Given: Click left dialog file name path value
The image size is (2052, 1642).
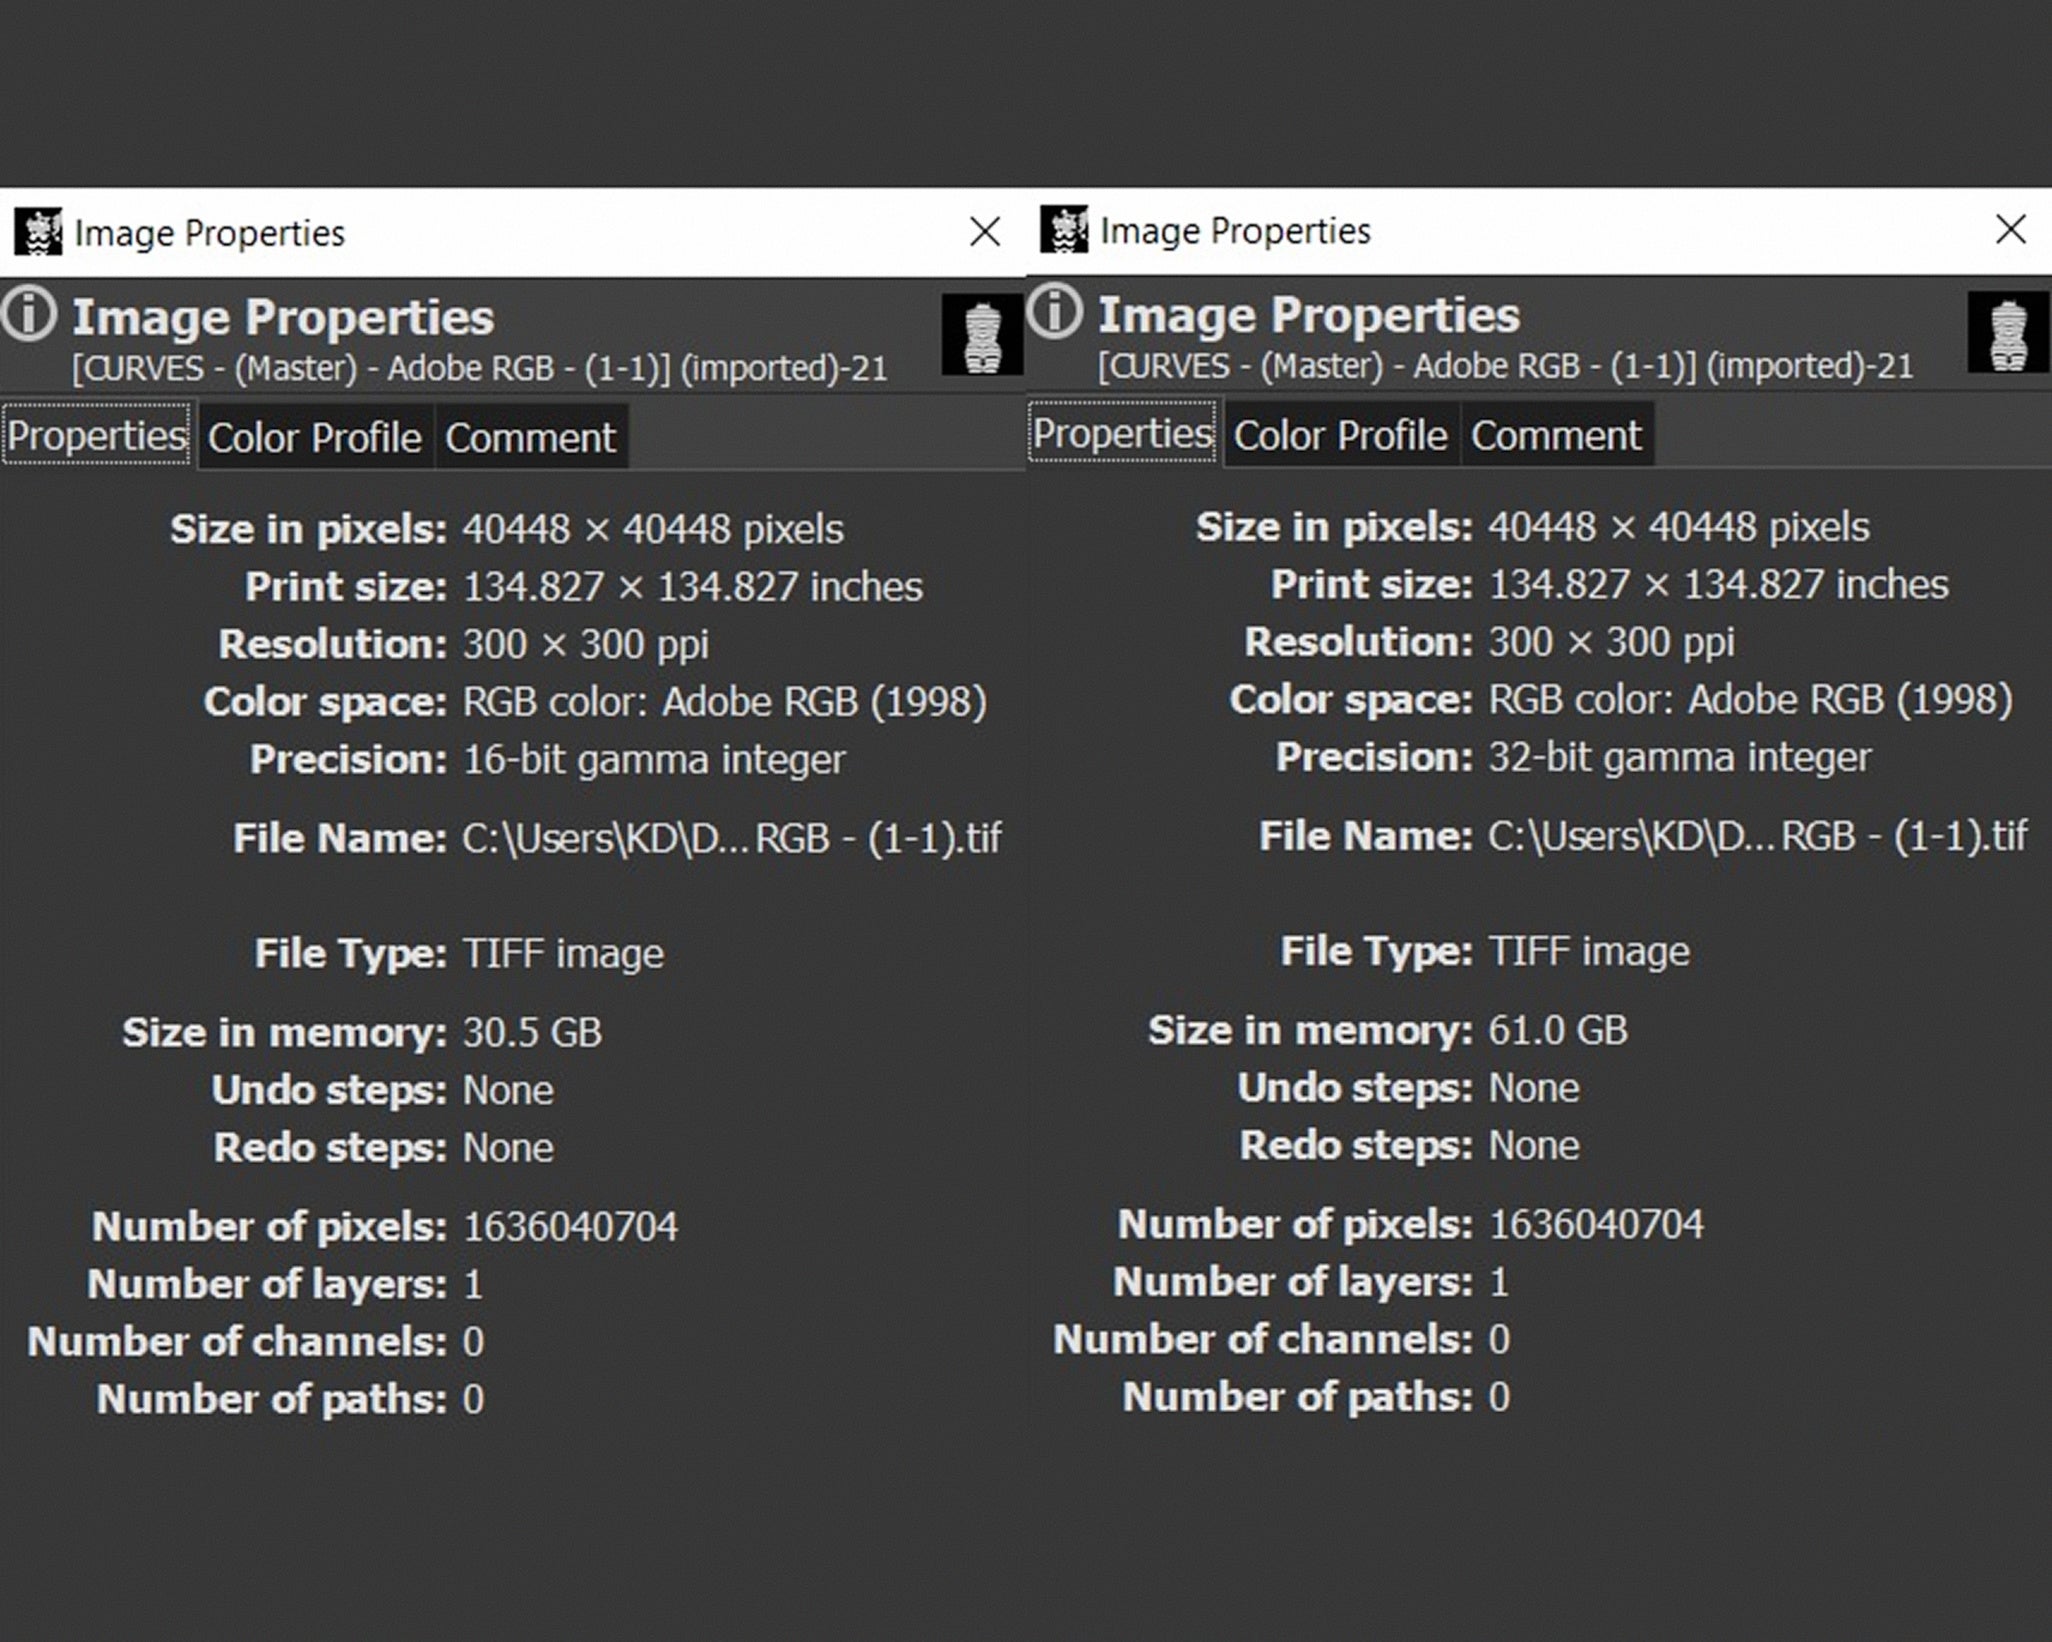Looking at the screenshot, I should tap(732, 838).
